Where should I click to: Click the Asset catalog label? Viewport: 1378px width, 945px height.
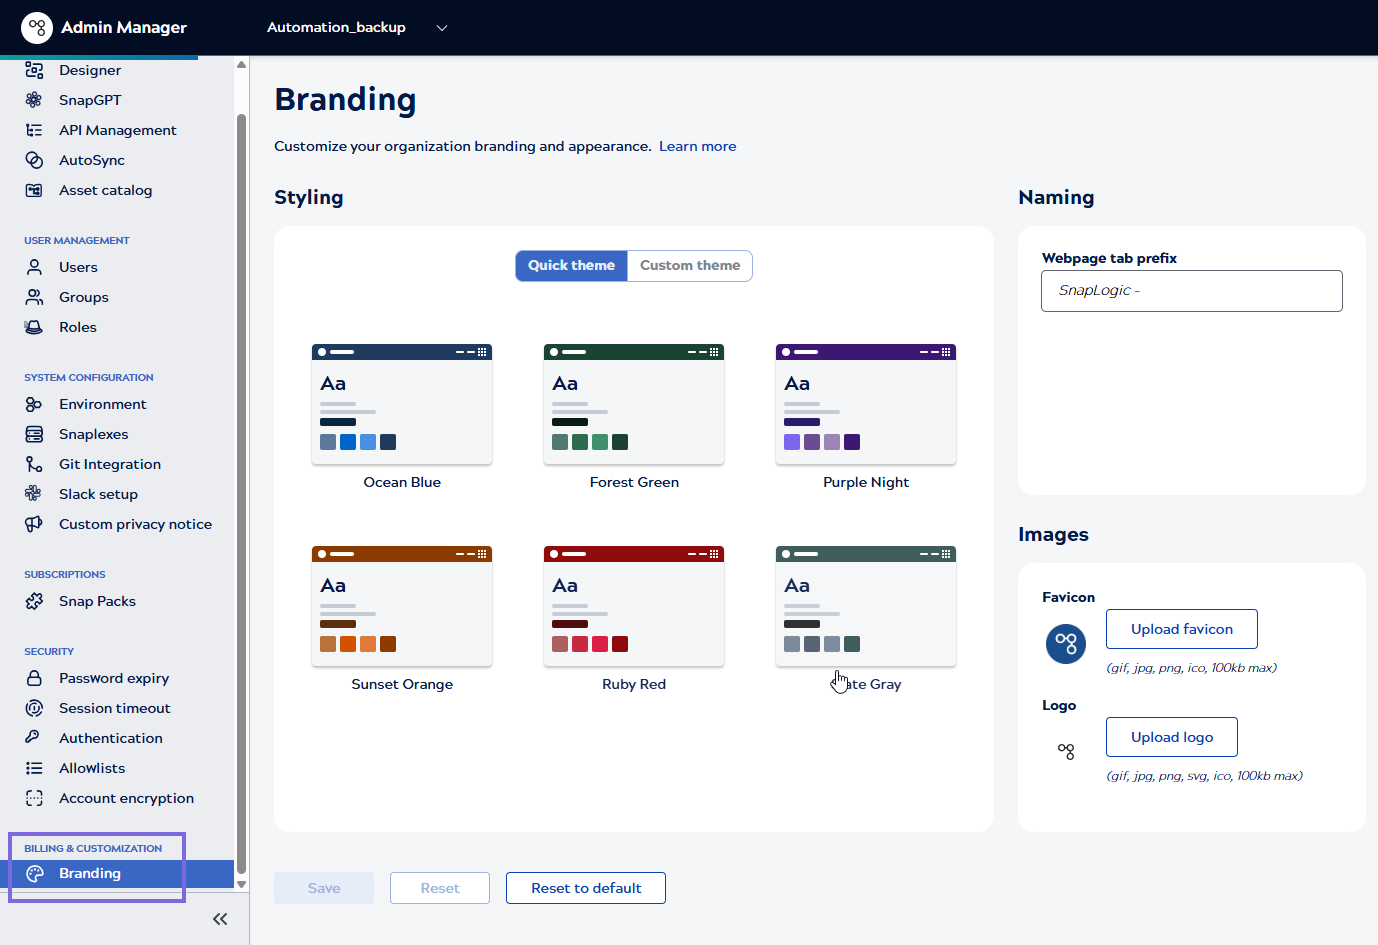pyautogui.click(x=106, y=190)
